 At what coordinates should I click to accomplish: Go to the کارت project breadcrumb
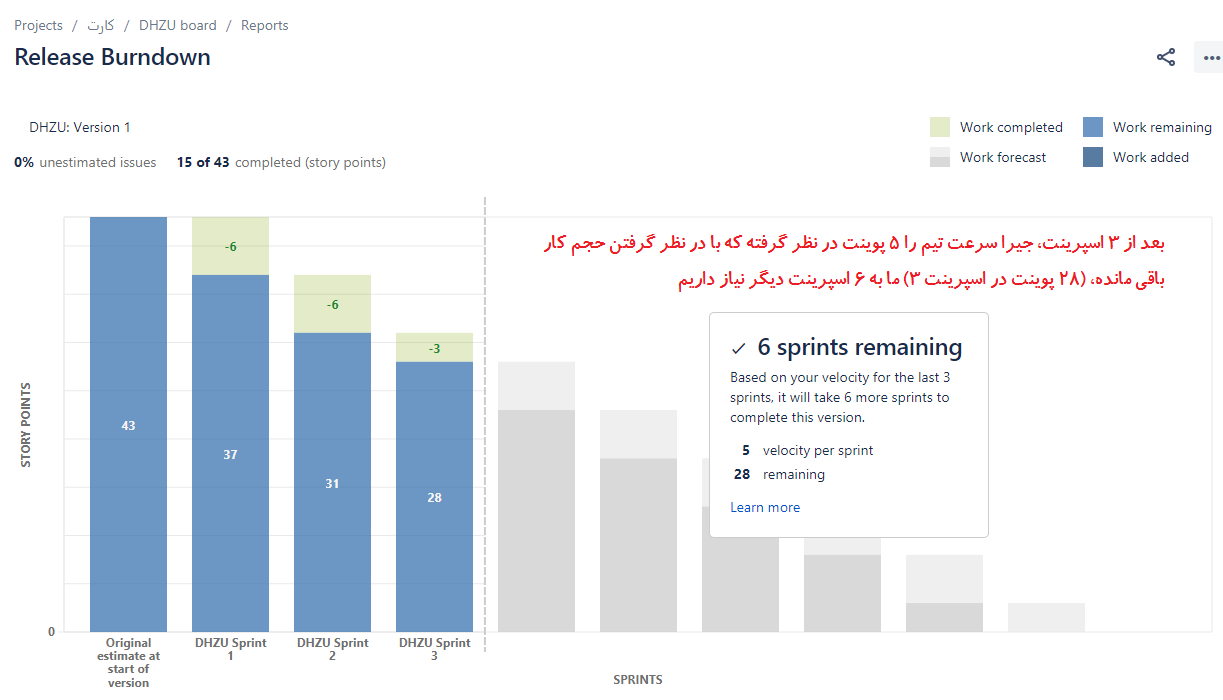[100, 25]
